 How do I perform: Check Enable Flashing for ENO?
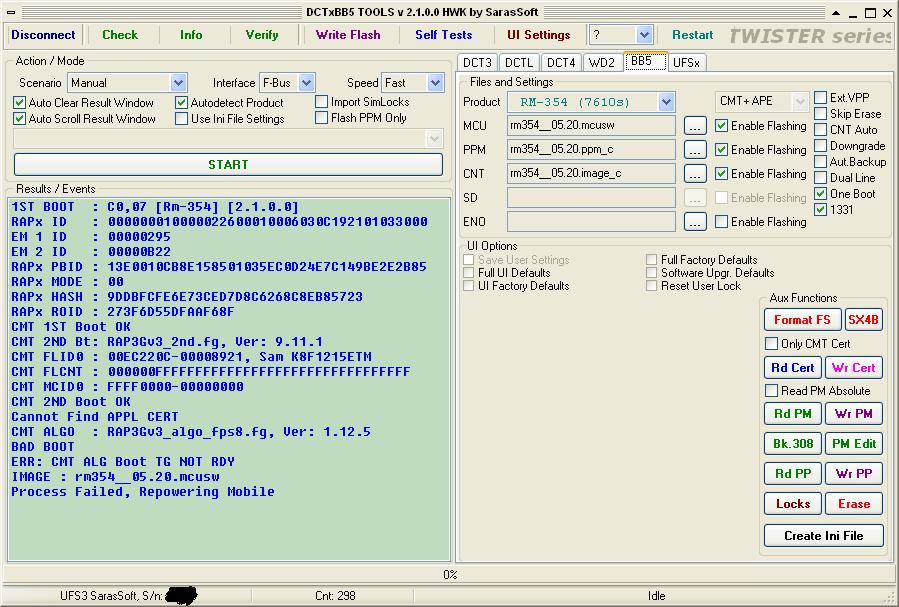[722, 222]
